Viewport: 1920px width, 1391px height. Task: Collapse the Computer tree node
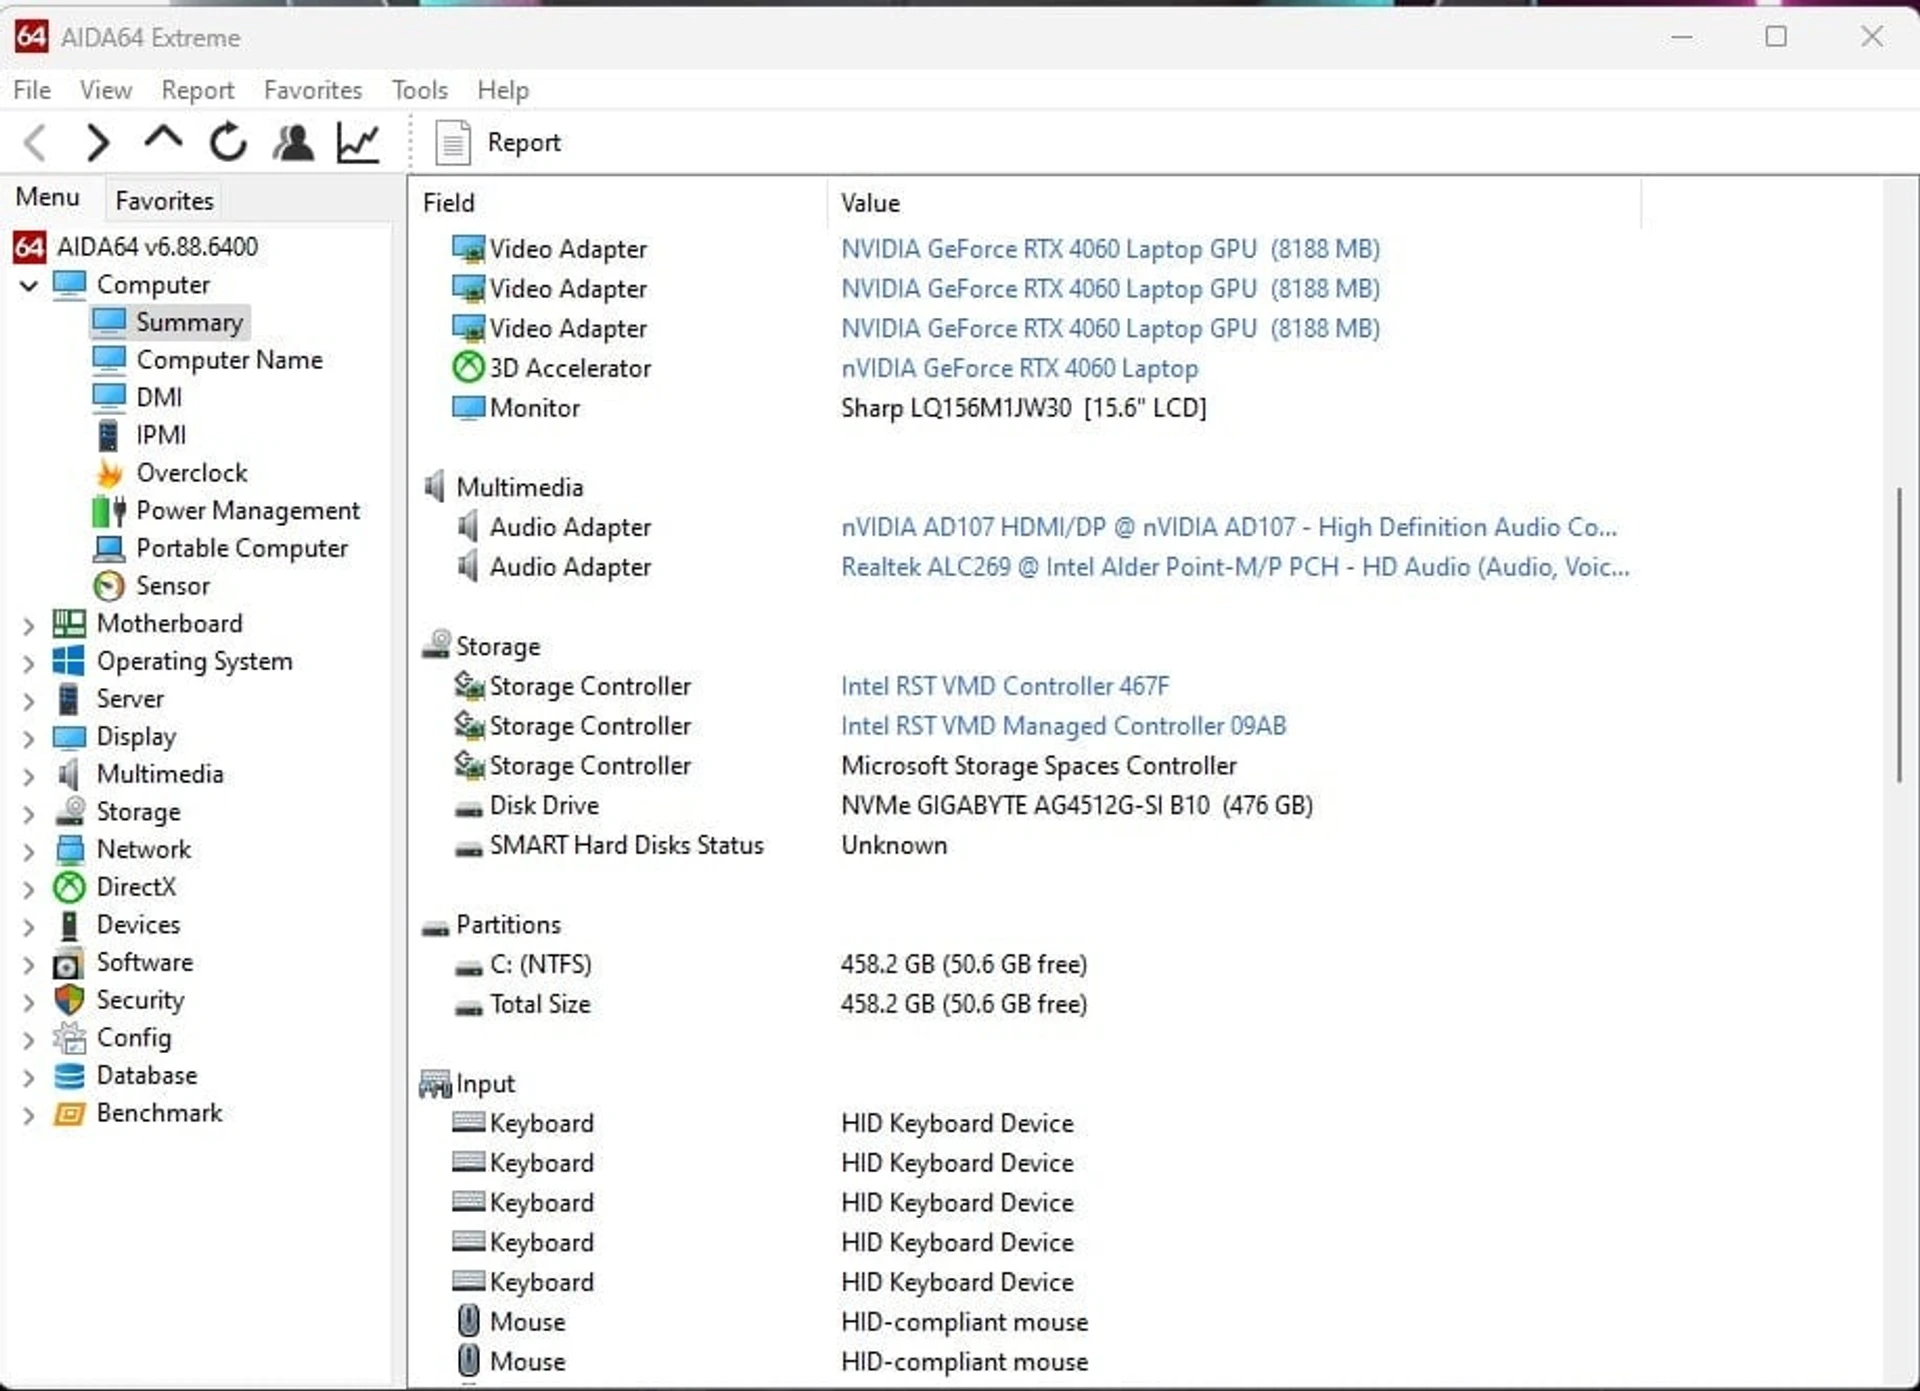(29, 286)
